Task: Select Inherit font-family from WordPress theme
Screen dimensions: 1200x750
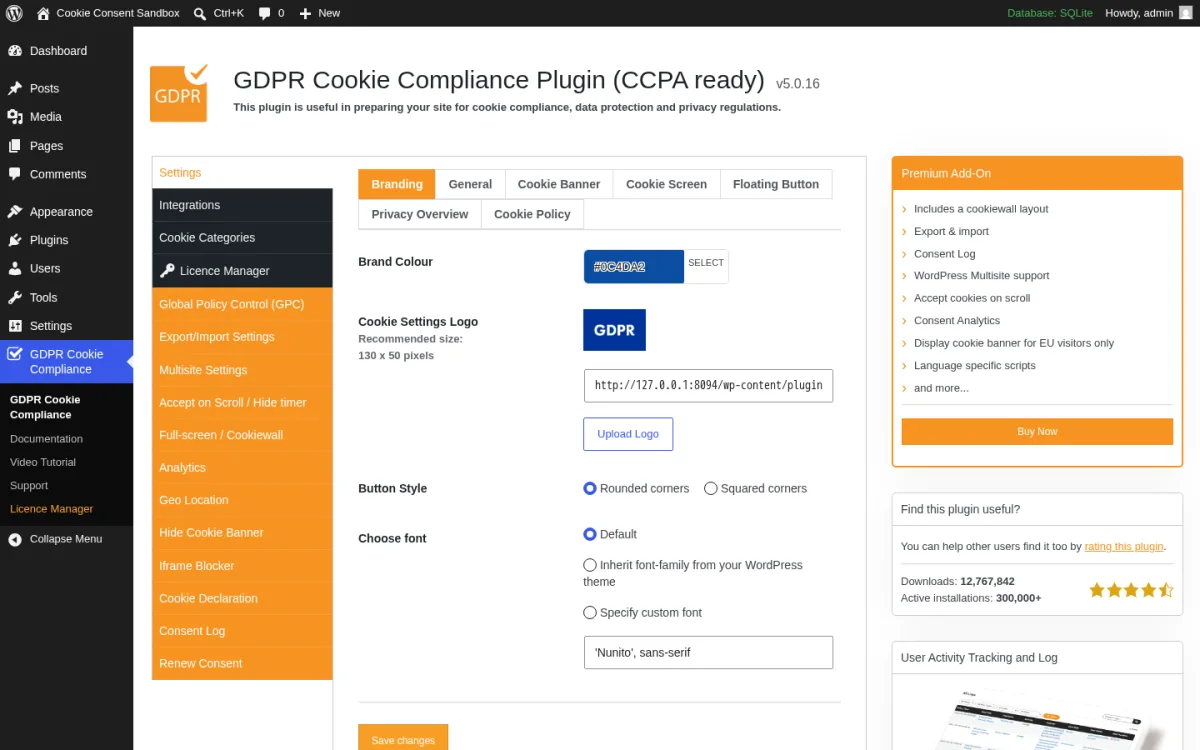Action: coord(590,565)
